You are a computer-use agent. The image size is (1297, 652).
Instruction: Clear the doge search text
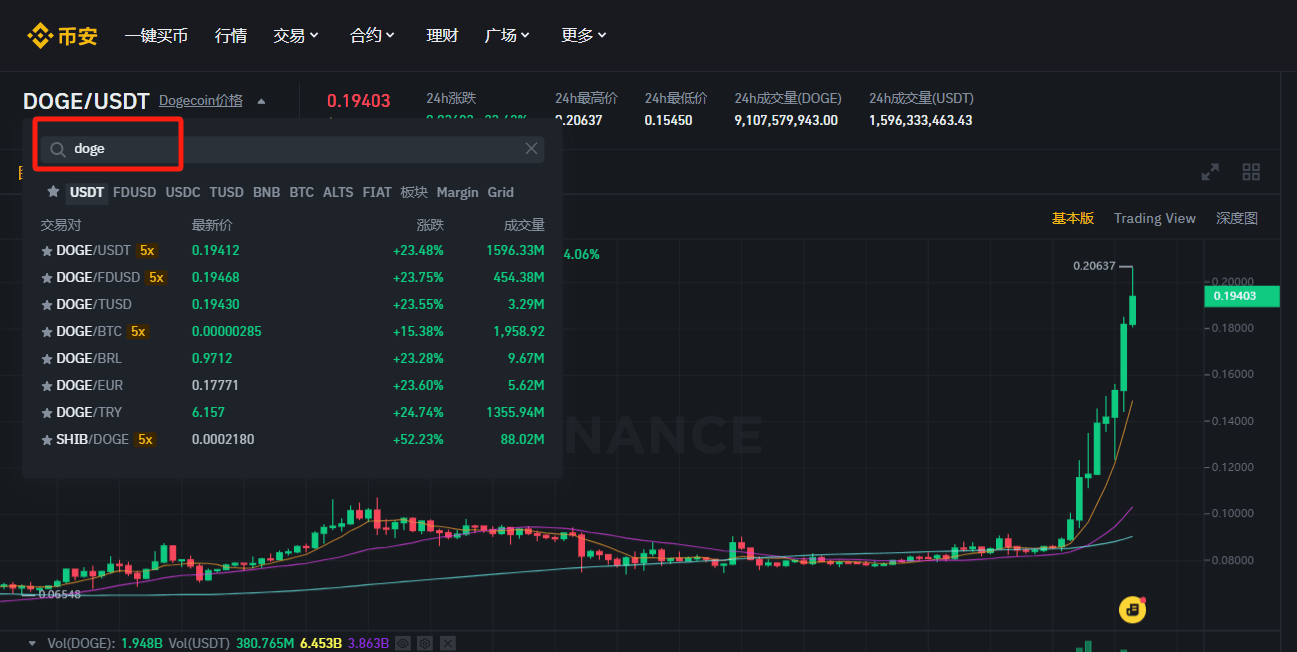coord(531,149)
